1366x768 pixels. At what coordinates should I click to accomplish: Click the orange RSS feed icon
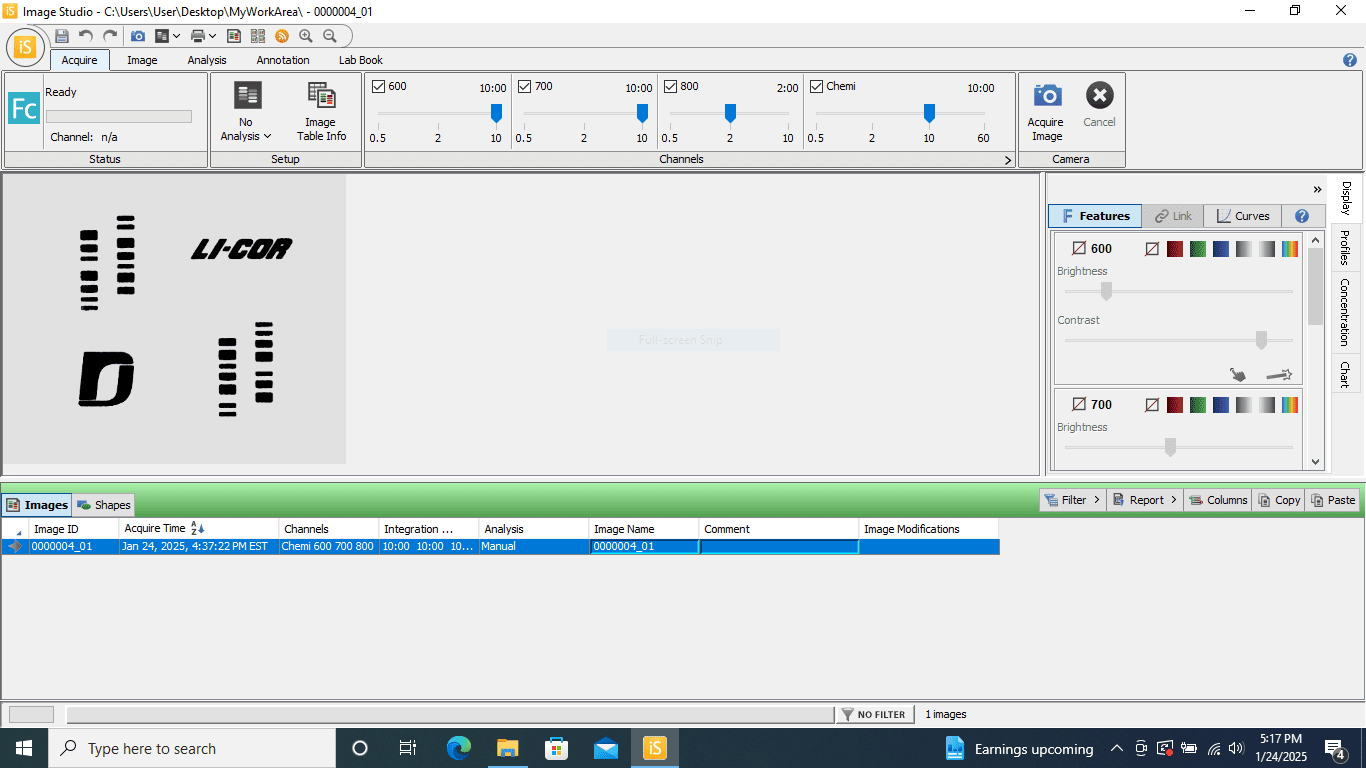pos(282,36)
